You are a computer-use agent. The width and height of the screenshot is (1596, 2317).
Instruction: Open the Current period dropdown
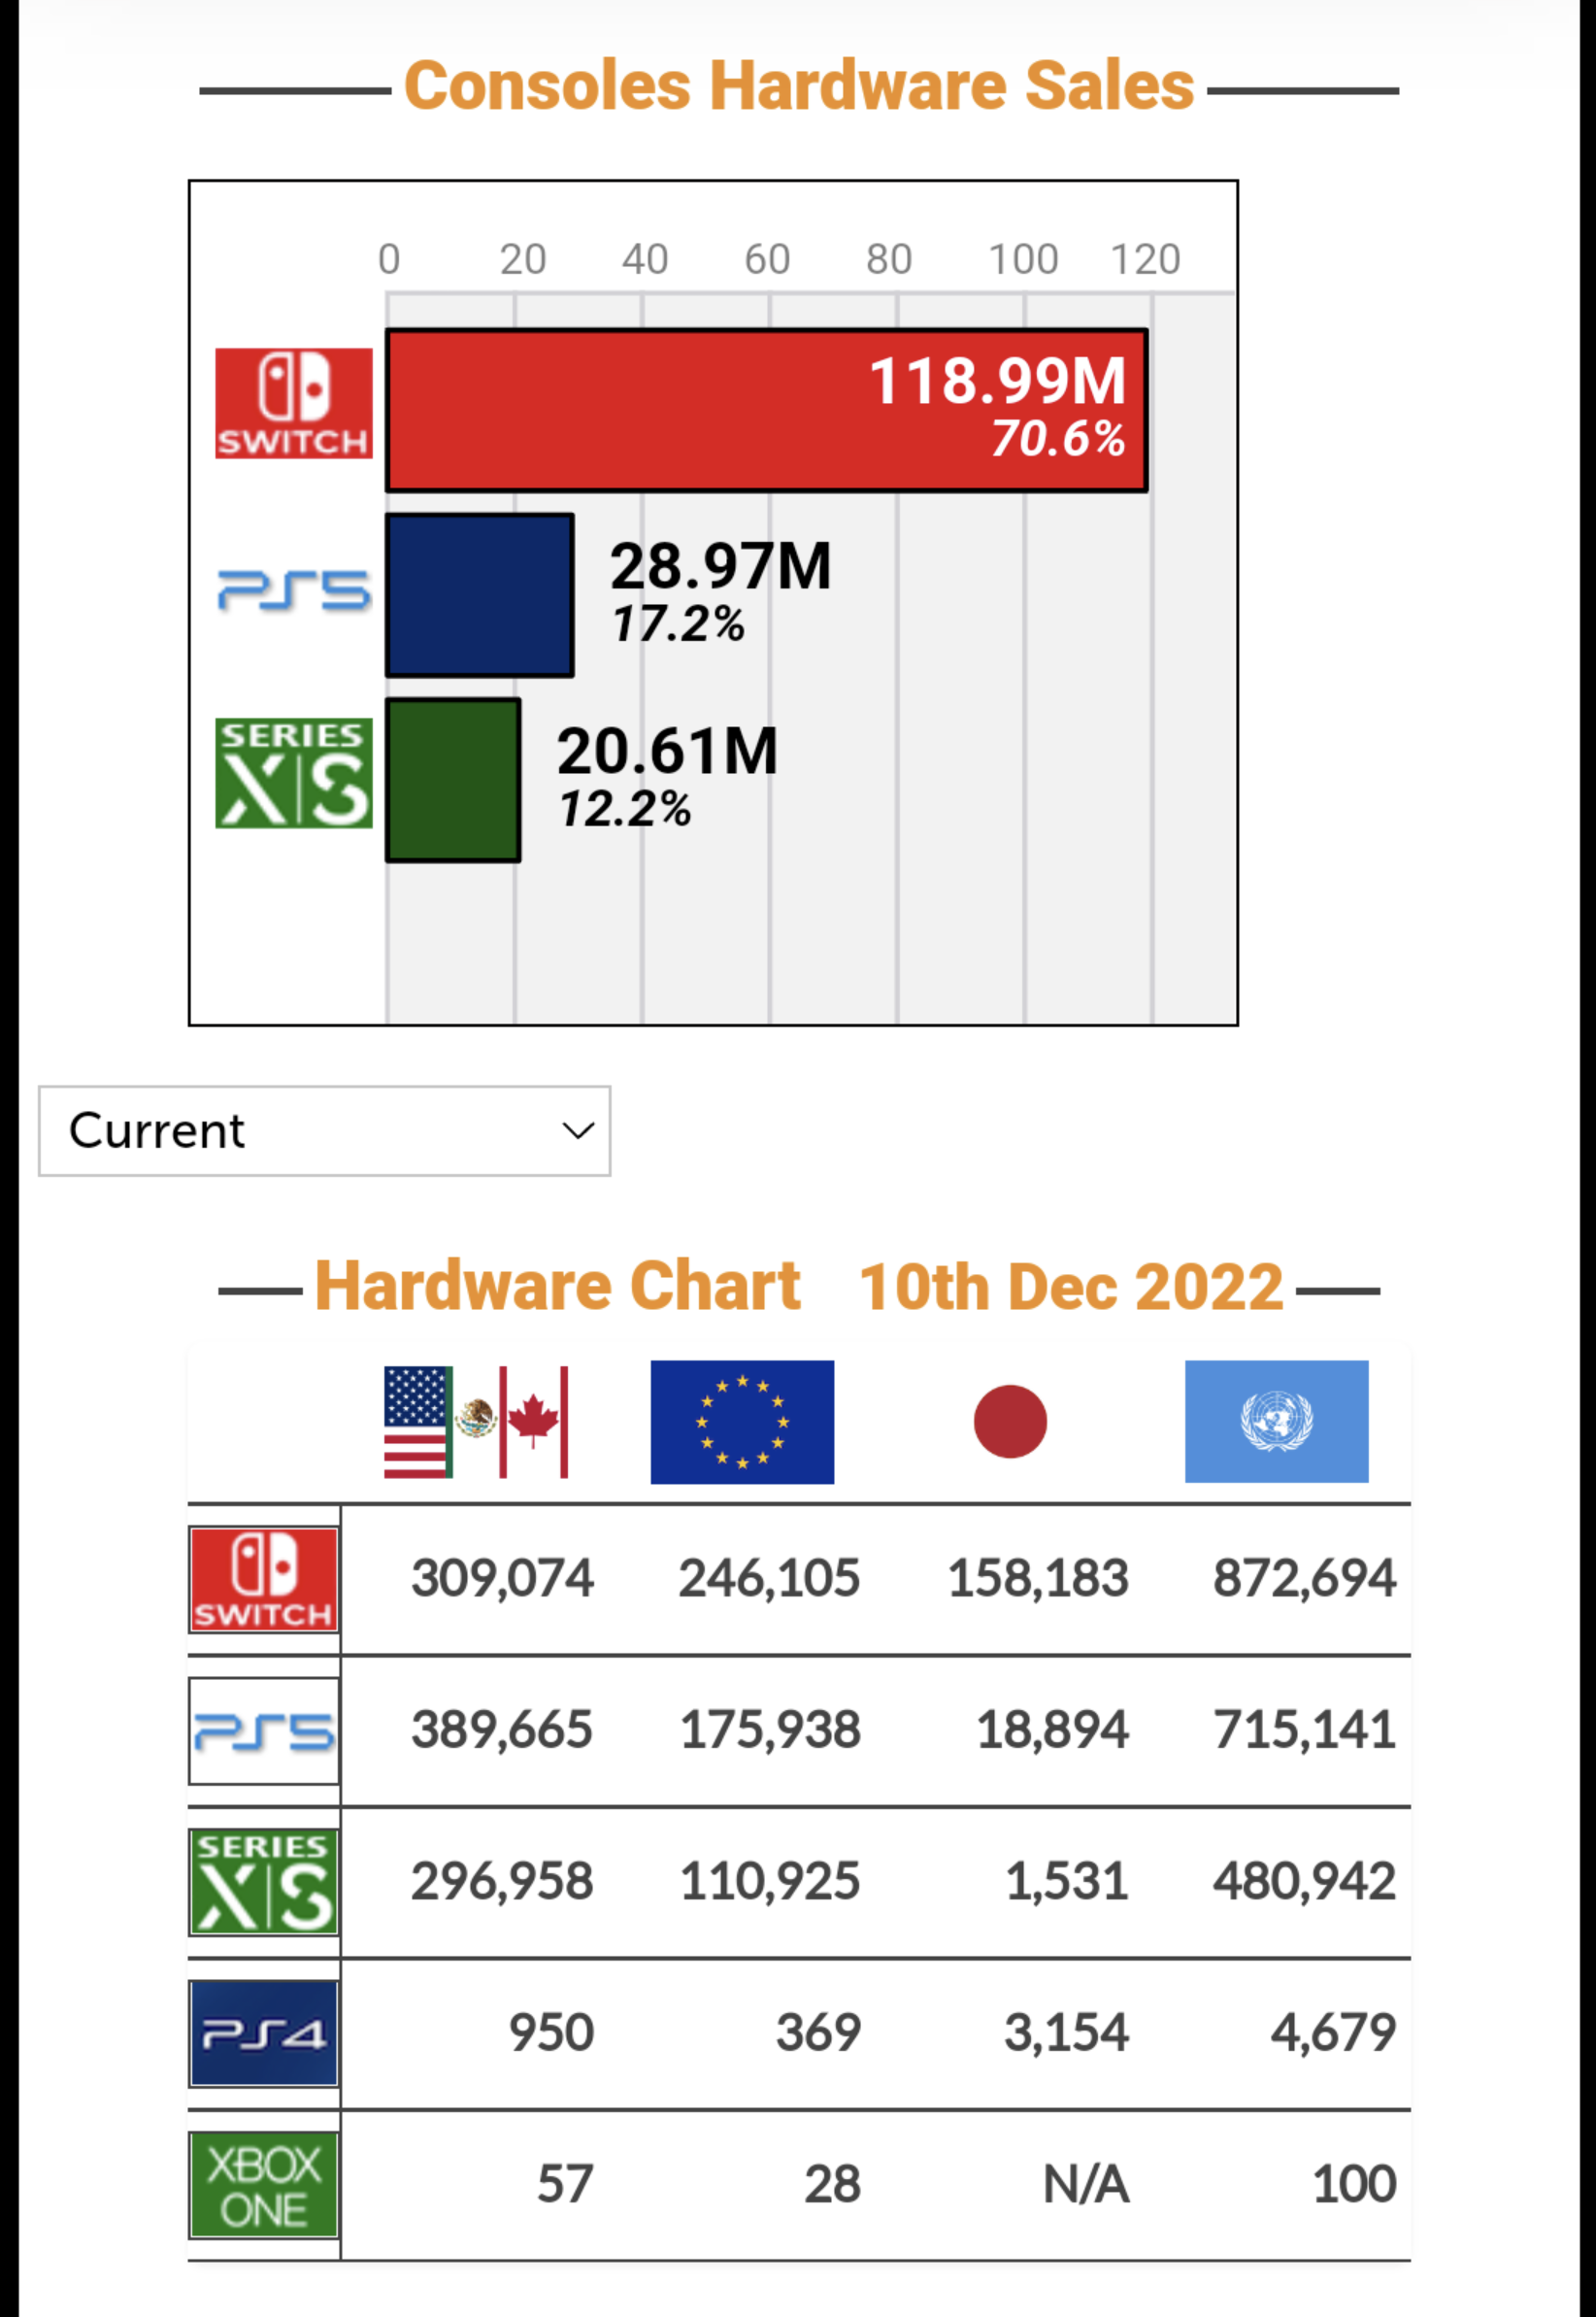325,1131
